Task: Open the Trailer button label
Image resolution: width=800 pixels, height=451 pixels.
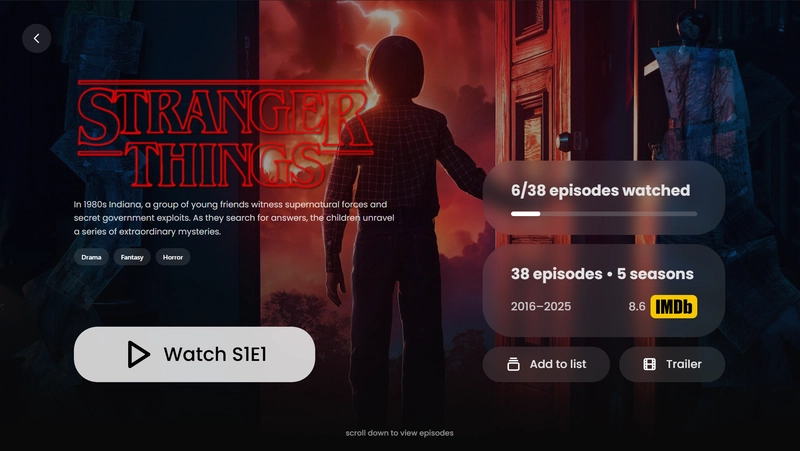Action: click(684, 364)
